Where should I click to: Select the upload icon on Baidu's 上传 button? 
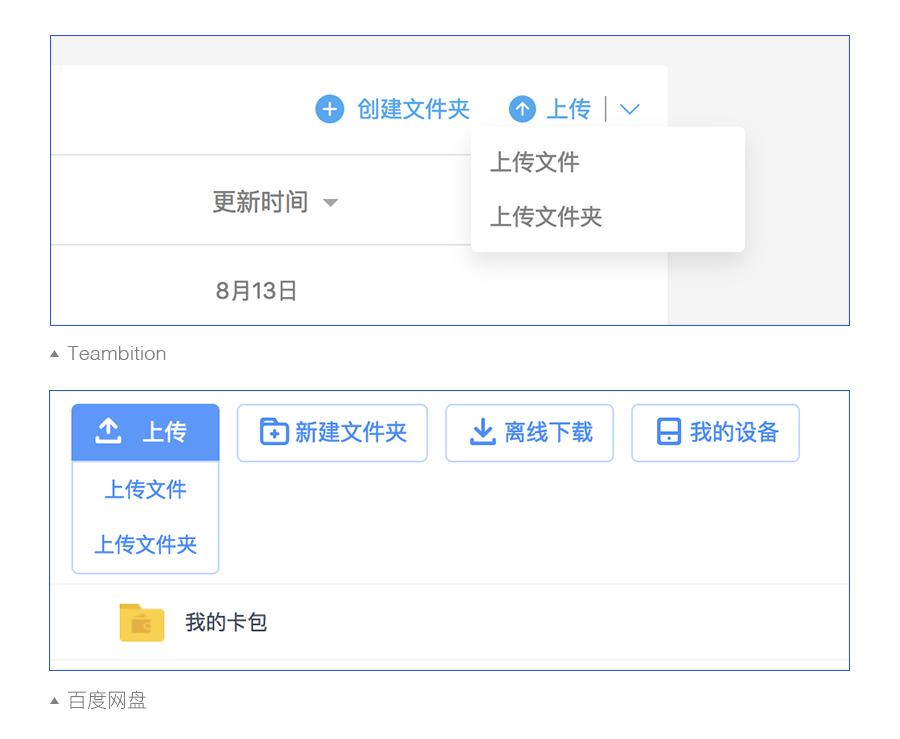(107, 432)
